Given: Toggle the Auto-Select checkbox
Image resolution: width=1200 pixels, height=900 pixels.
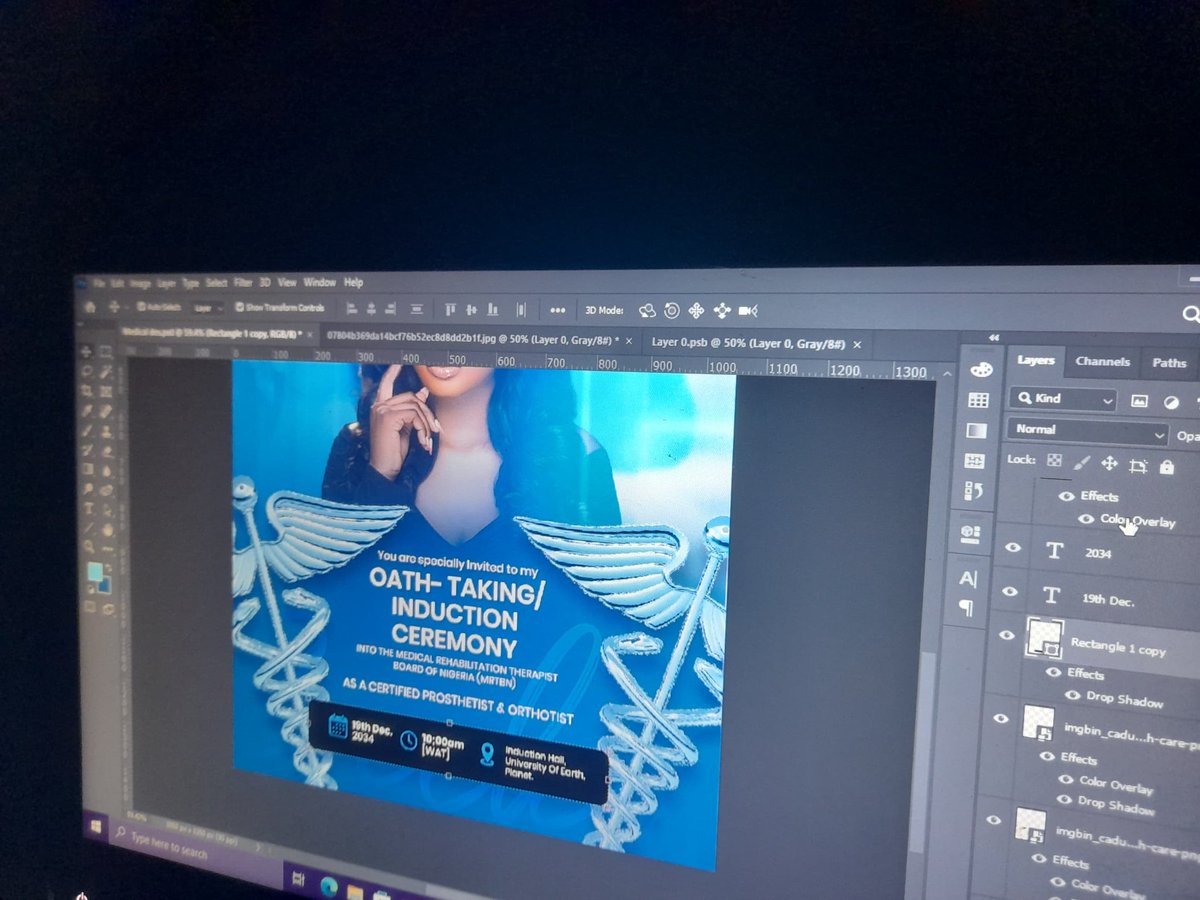Looking at the screenshot, I should coord(141,307).
